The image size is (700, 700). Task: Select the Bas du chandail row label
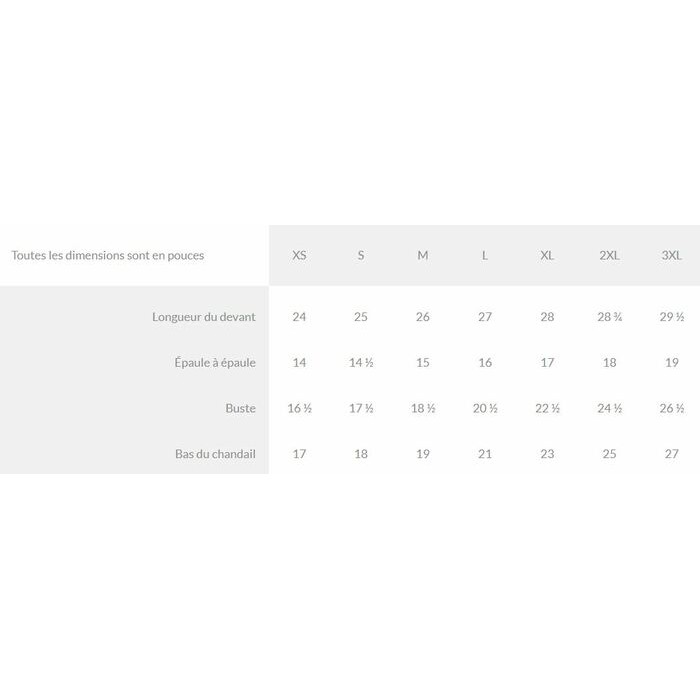point(215,454)
